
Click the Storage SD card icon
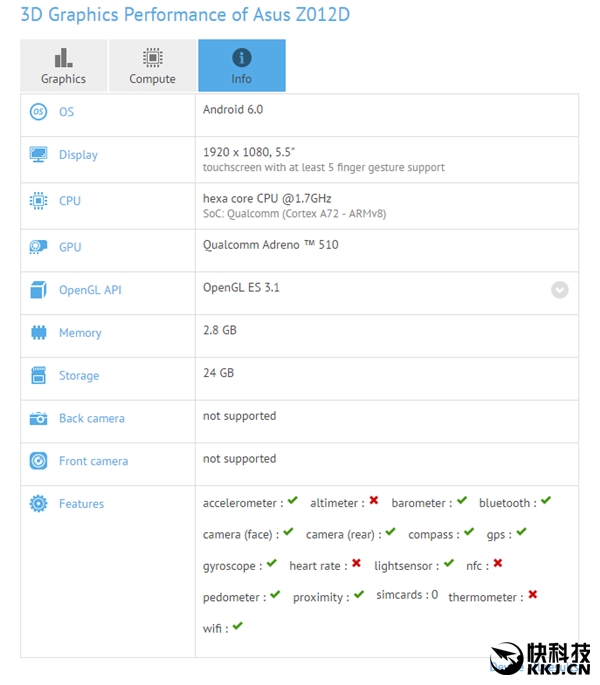tap(38, 376)
